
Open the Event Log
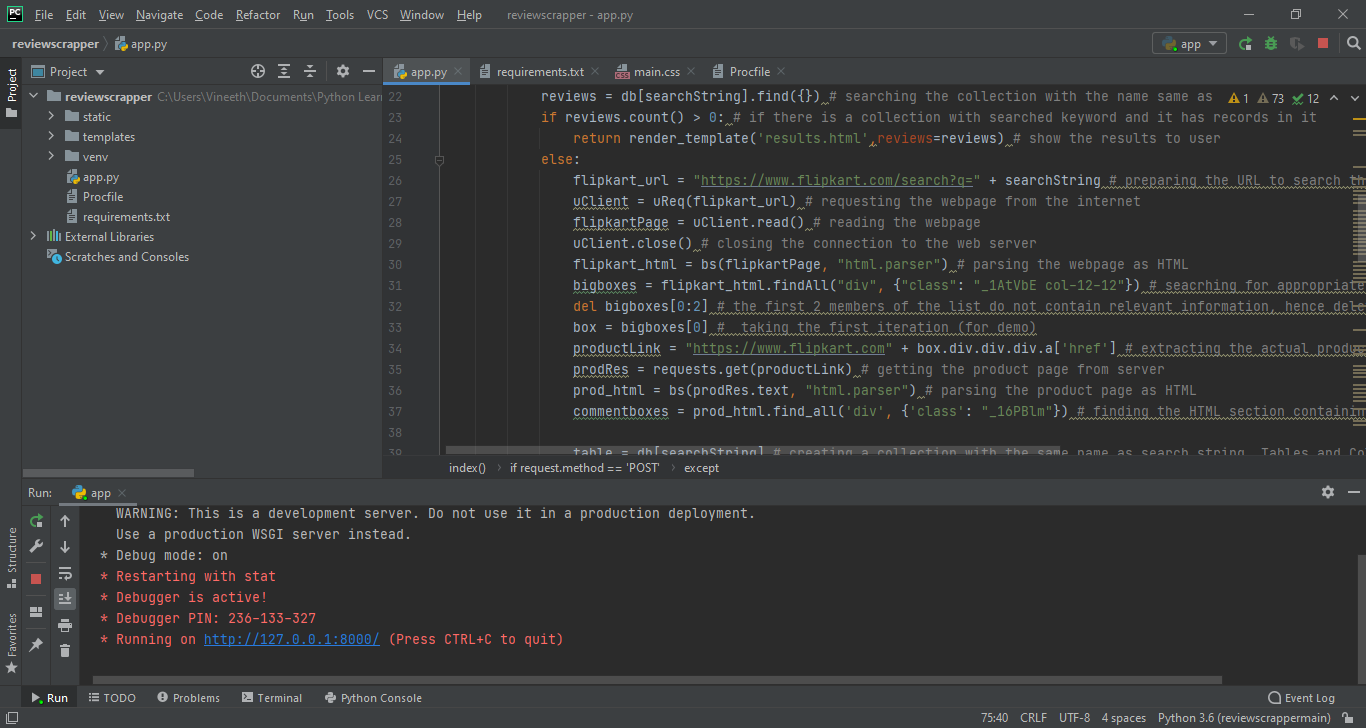click(x=1301, y=698)
